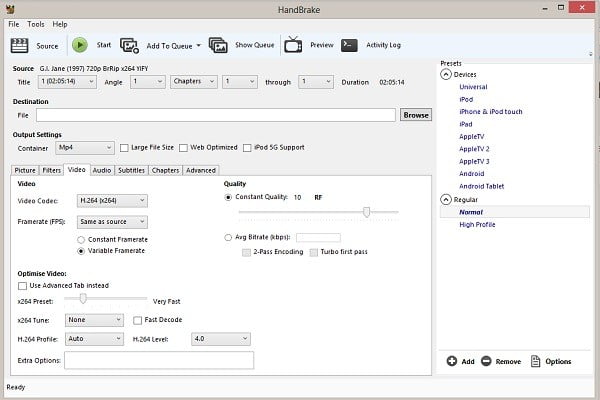600x400 pixels.
Task: Click the Browse button for destination
Action: (415, 115)
